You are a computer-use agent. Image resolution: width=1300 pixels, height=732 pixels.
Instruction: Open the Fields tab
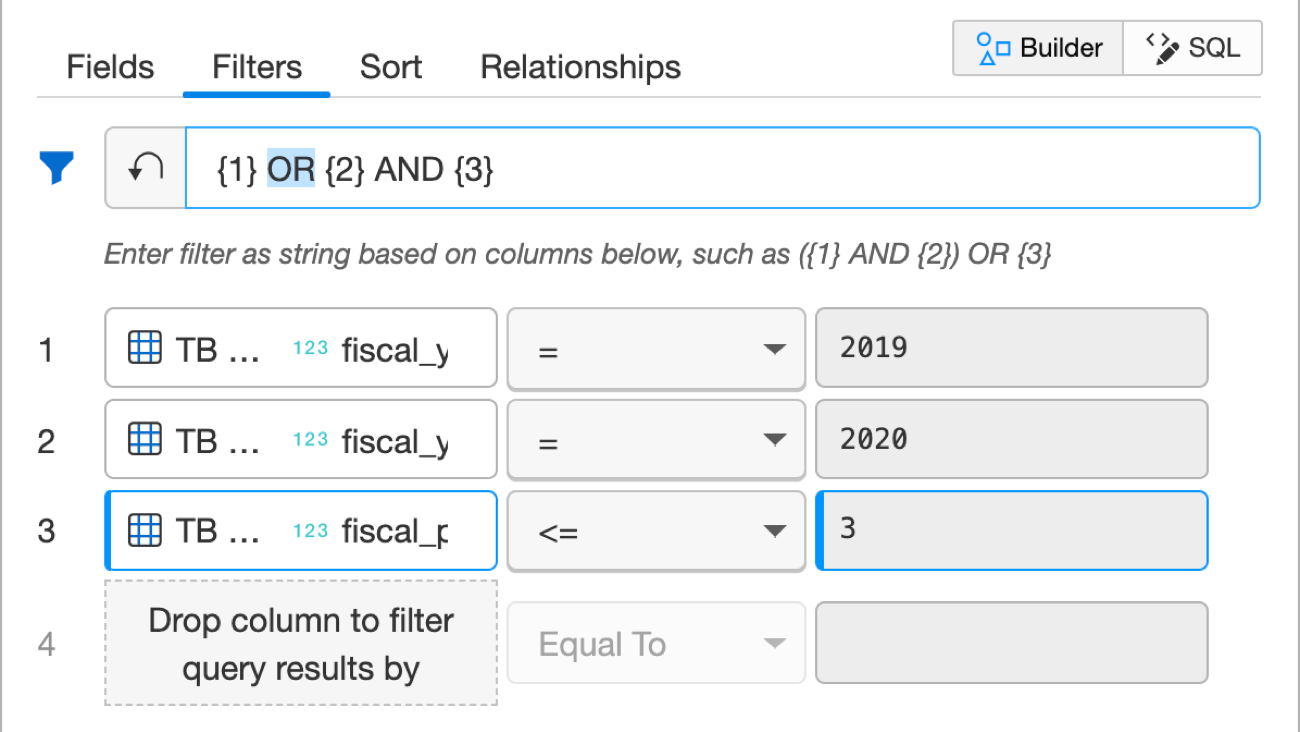tap(110, 67)
